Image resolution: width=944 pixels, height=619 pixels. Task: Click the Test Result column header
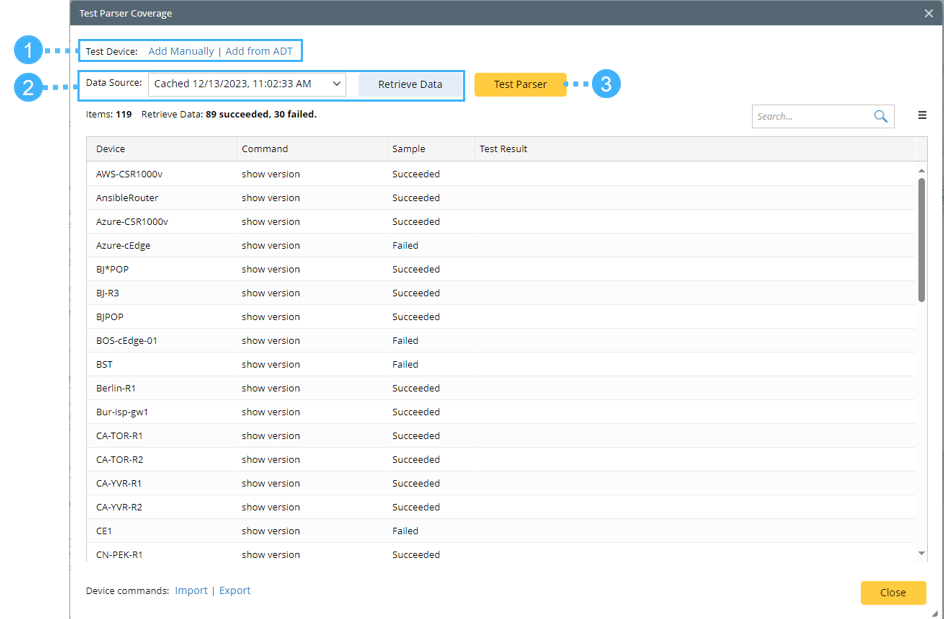503,149
